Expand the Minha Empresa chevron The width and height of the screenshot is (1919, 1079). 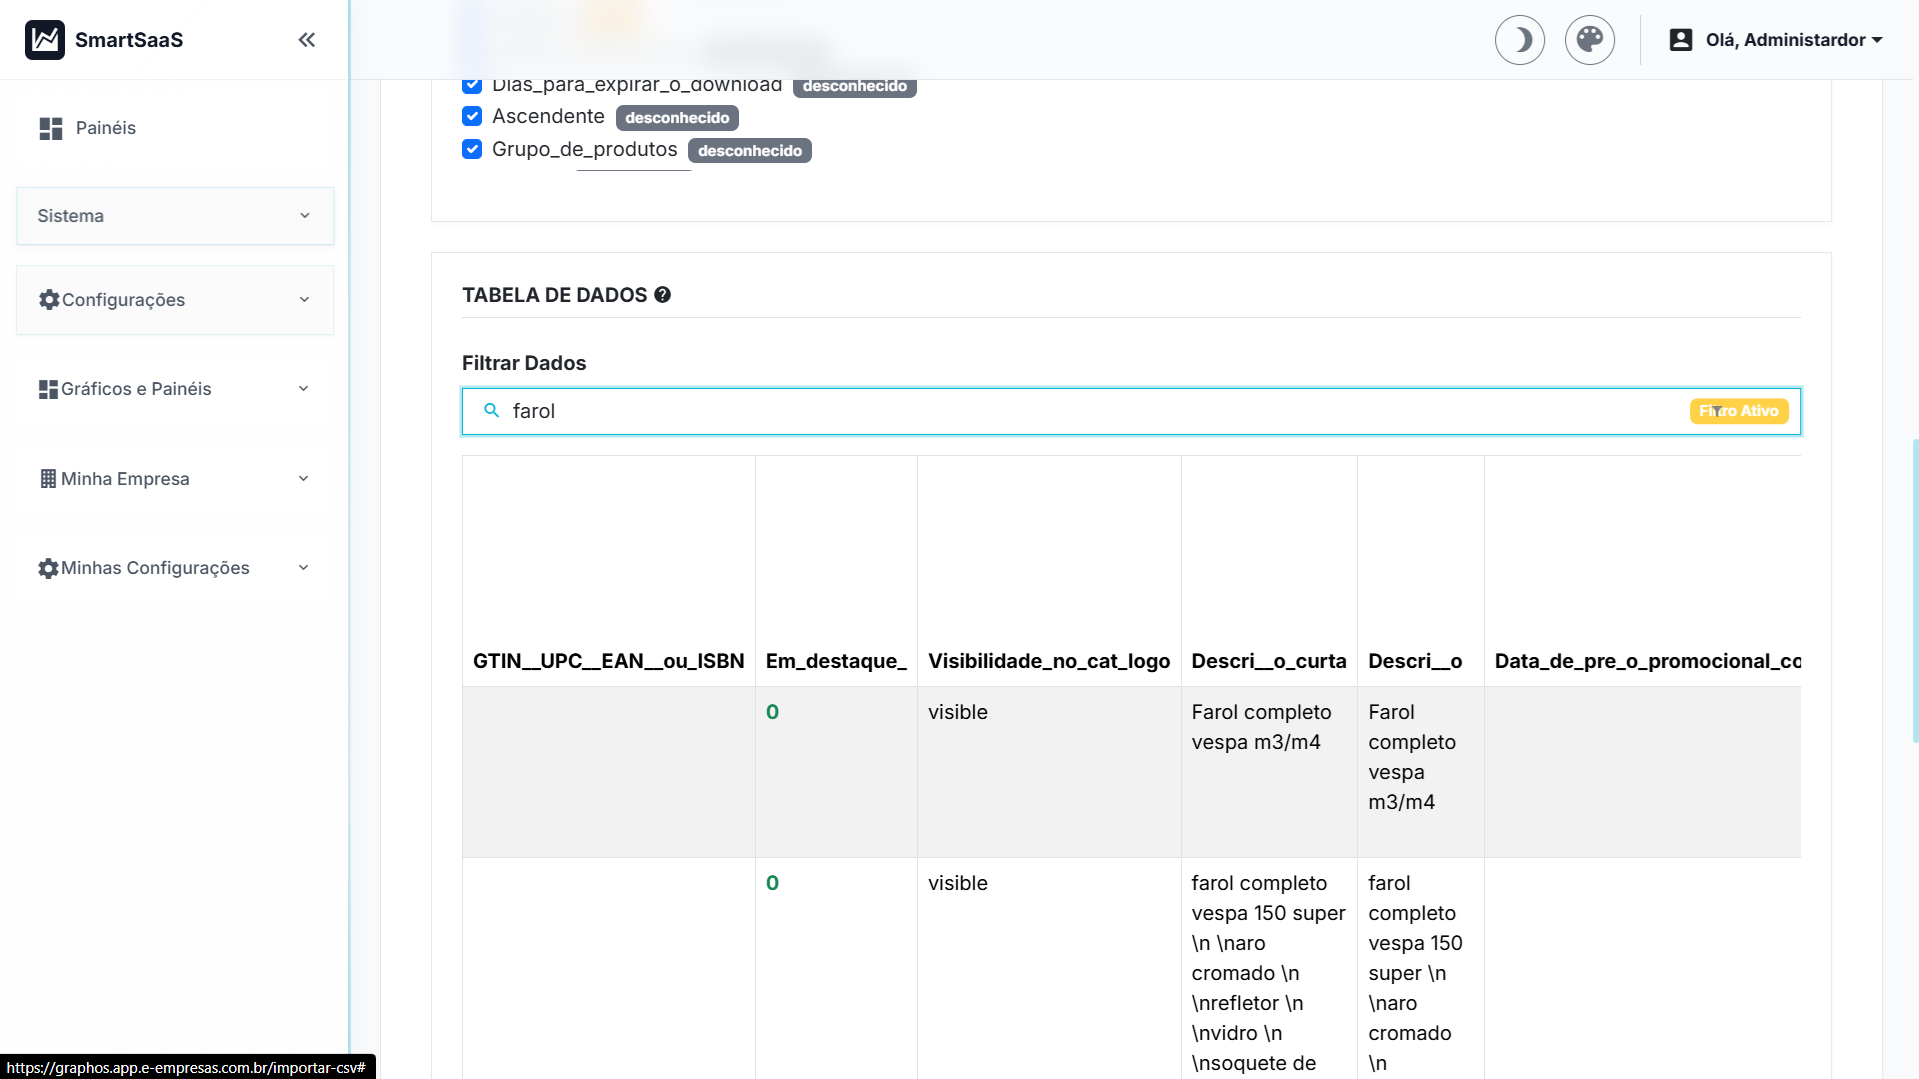coord(303,479)
